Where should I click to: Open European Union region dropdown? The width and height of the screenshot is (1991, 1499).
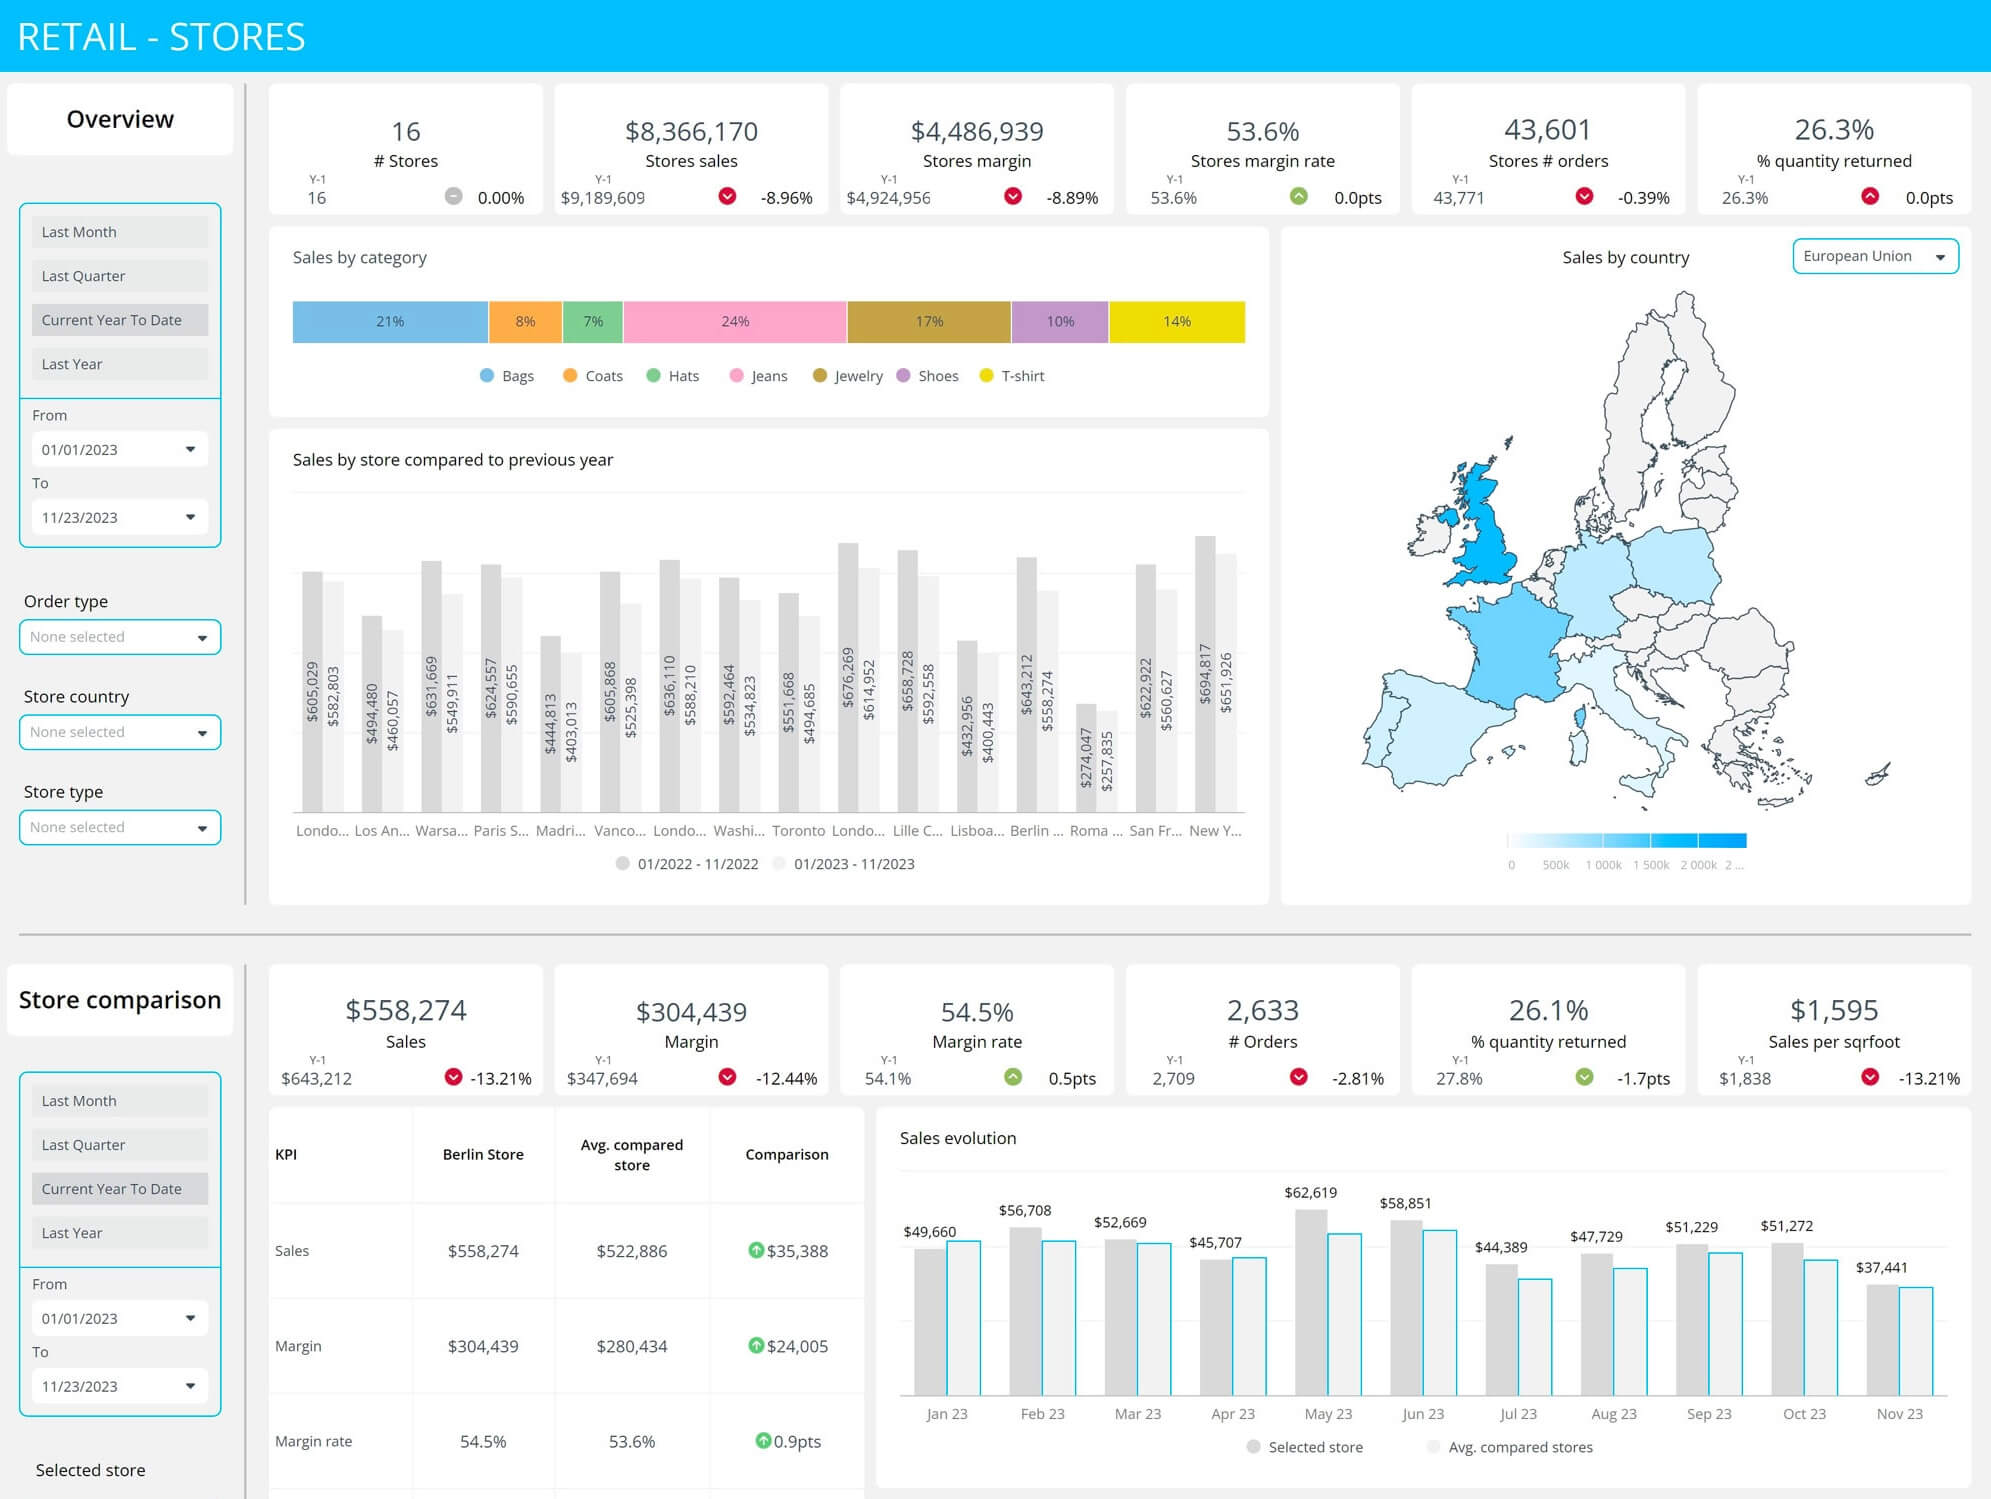coord(1874,256)
